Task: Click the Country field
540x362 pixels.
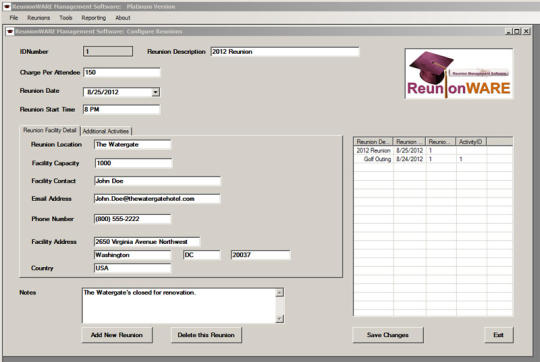Action: 133,268
